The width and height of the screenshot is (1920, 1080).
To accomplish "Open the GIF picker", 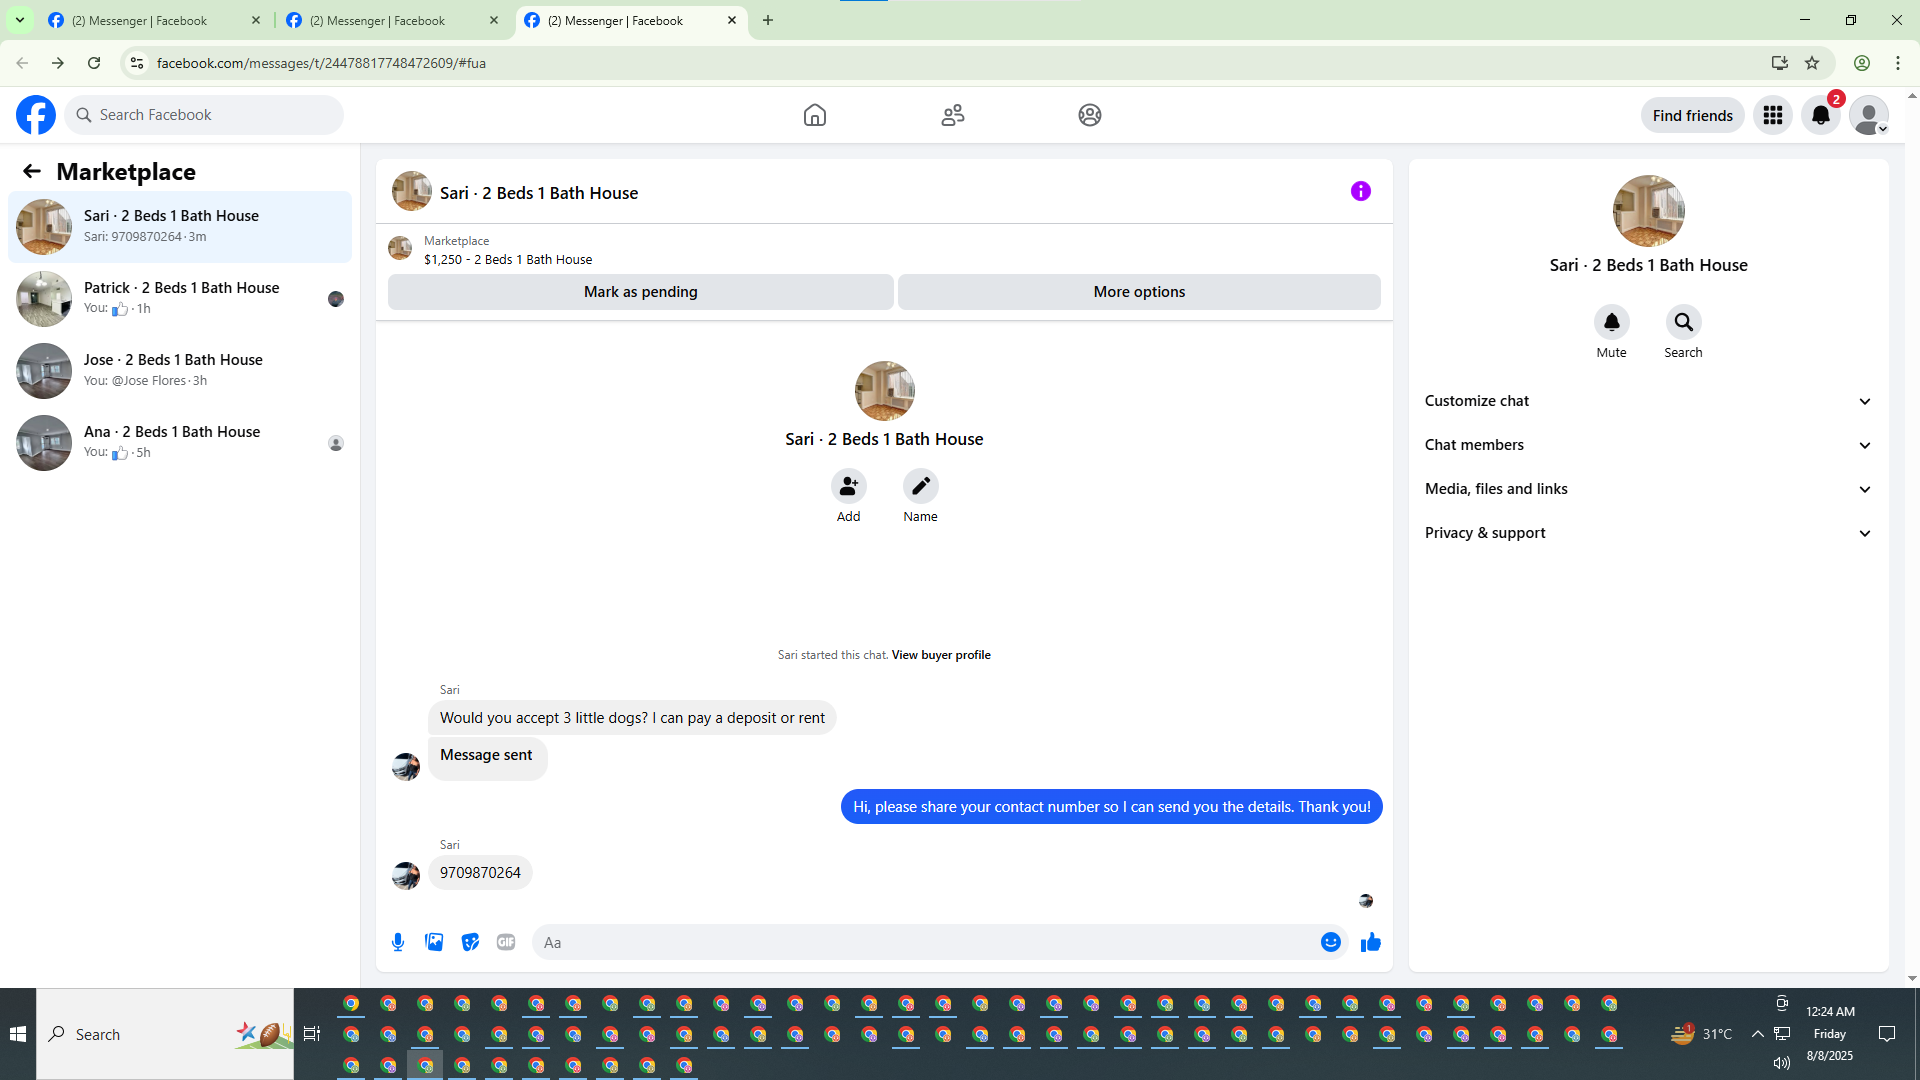I will pos(506,942).
